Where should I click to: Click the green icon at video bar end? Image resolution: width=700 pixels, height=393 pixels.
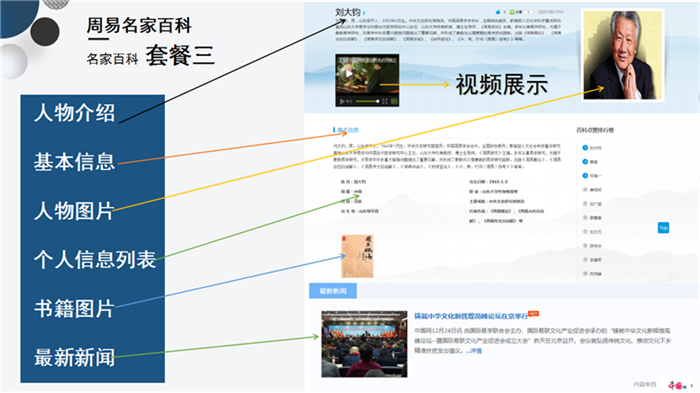[394, 101]
